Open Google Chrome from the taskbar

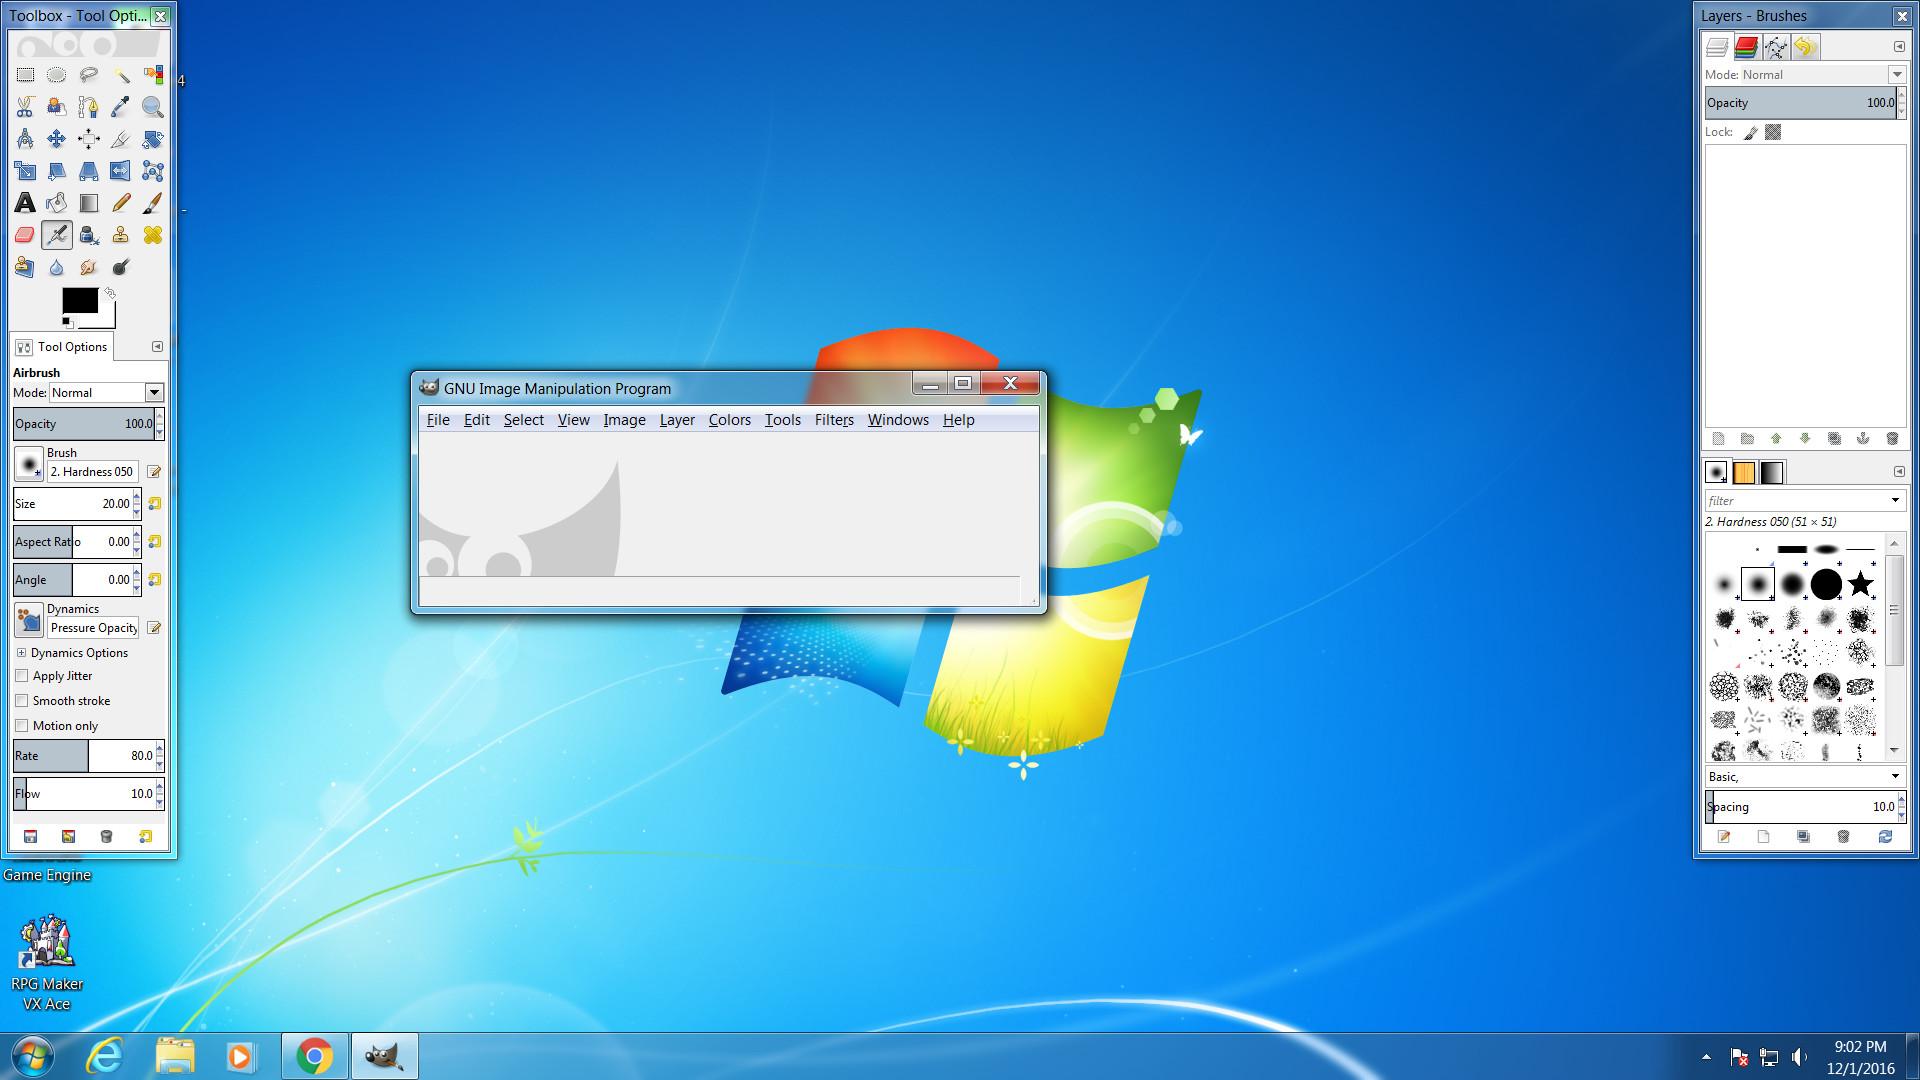click(x=314, y=1056)
